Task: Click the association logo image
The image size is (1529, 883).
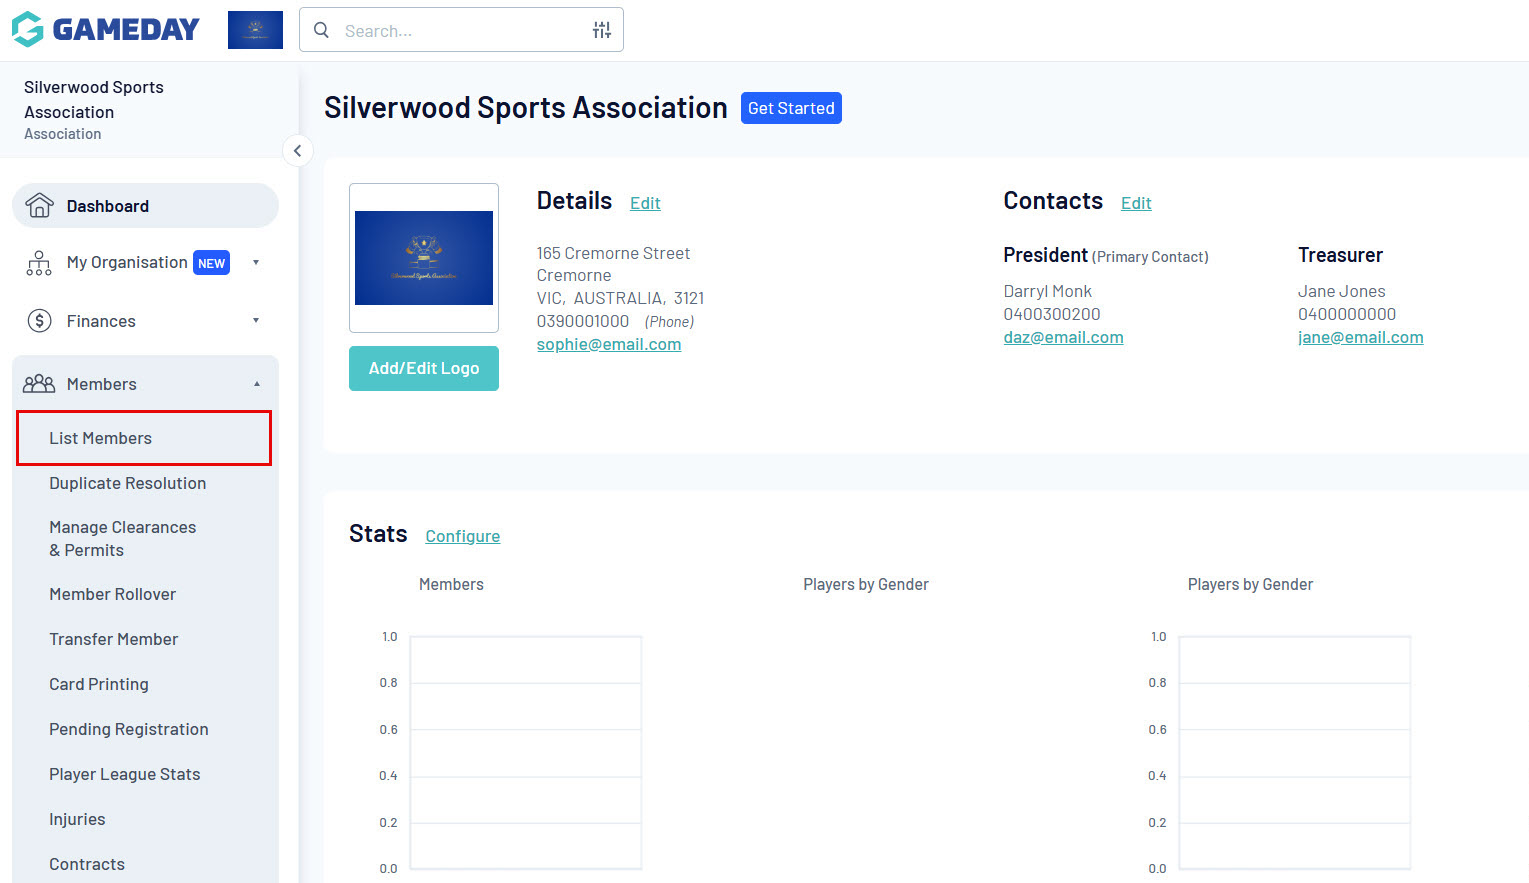Action: (x=424, y=258)
